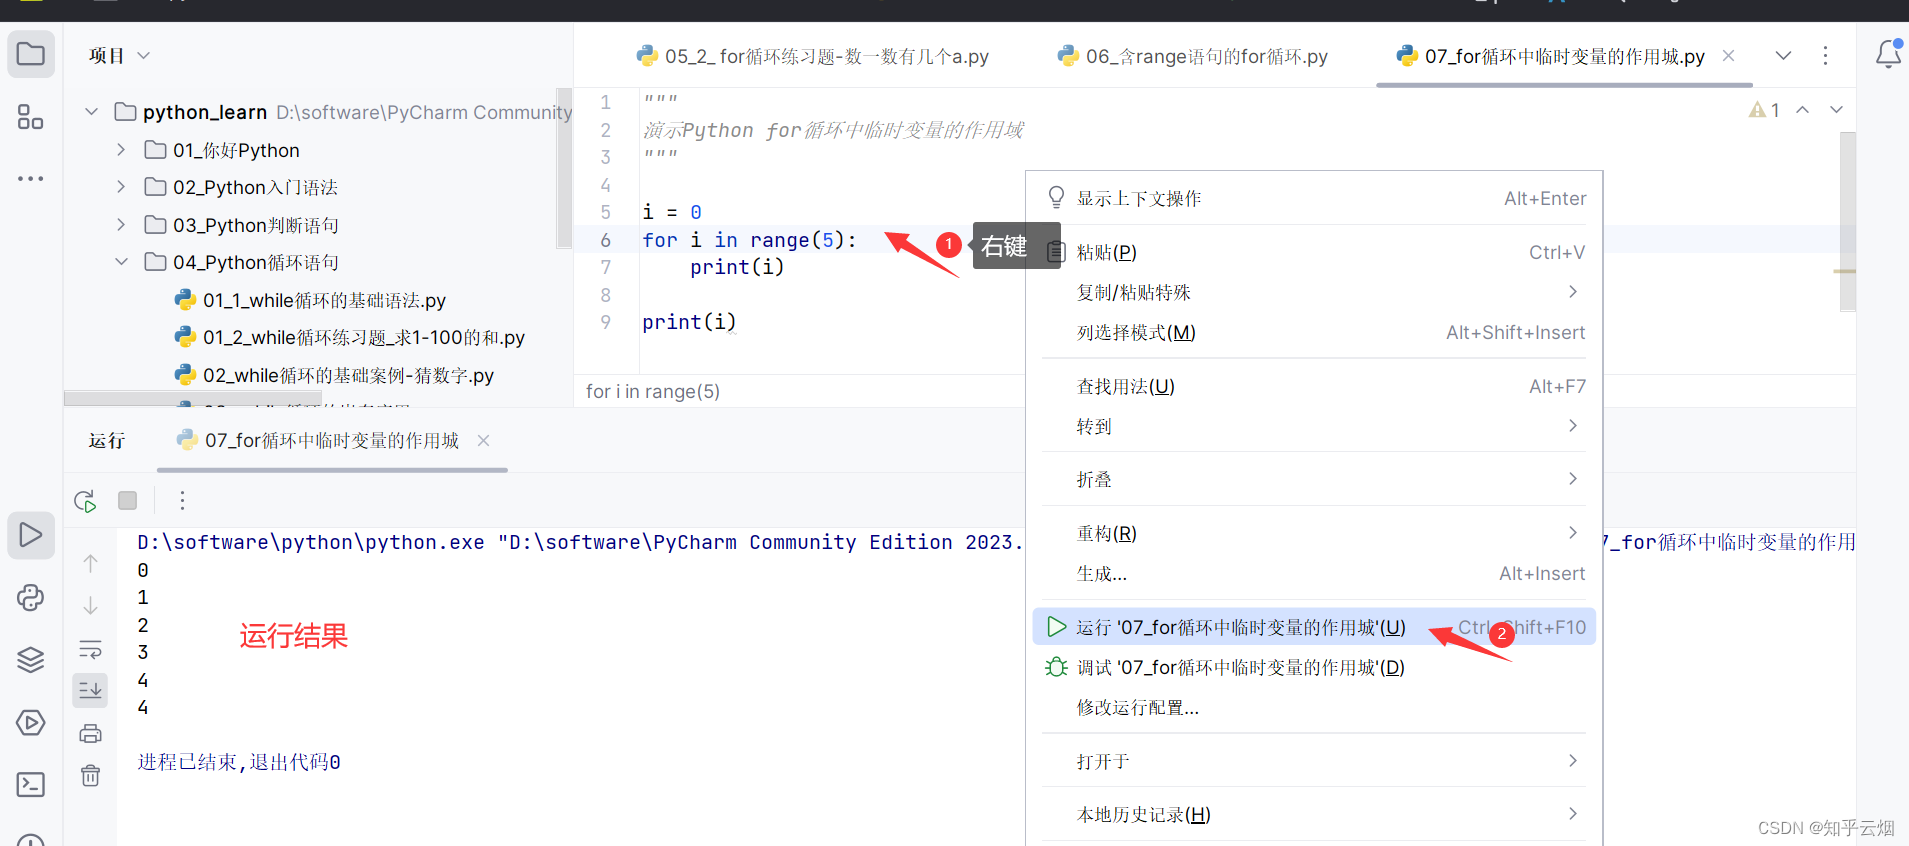Open the Run tool window icon
Screen dimensions: 1909x846
[31, 535]
